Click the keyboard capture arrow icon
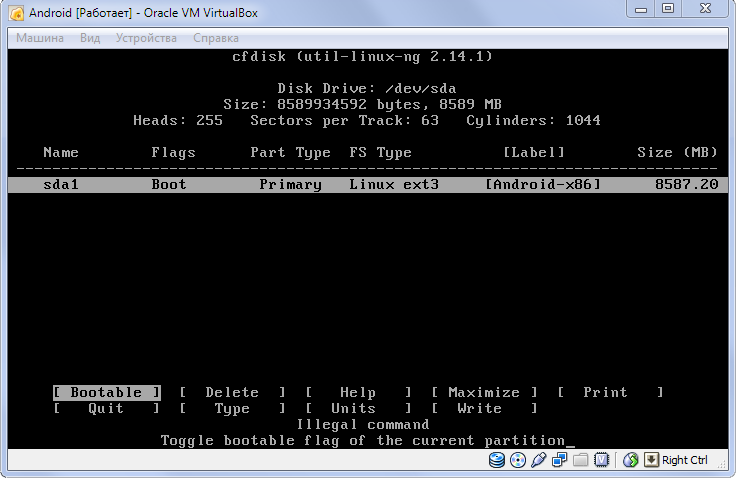Viewport: 736px width, 478px height. (651, 460)
